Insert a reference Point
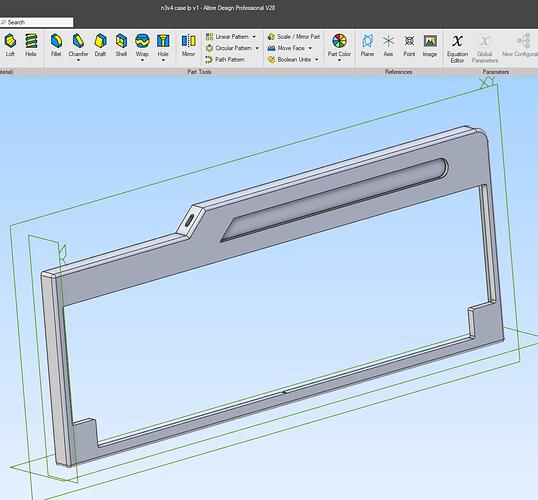This screenshot has height=500, width=538. tap(409, 45)
